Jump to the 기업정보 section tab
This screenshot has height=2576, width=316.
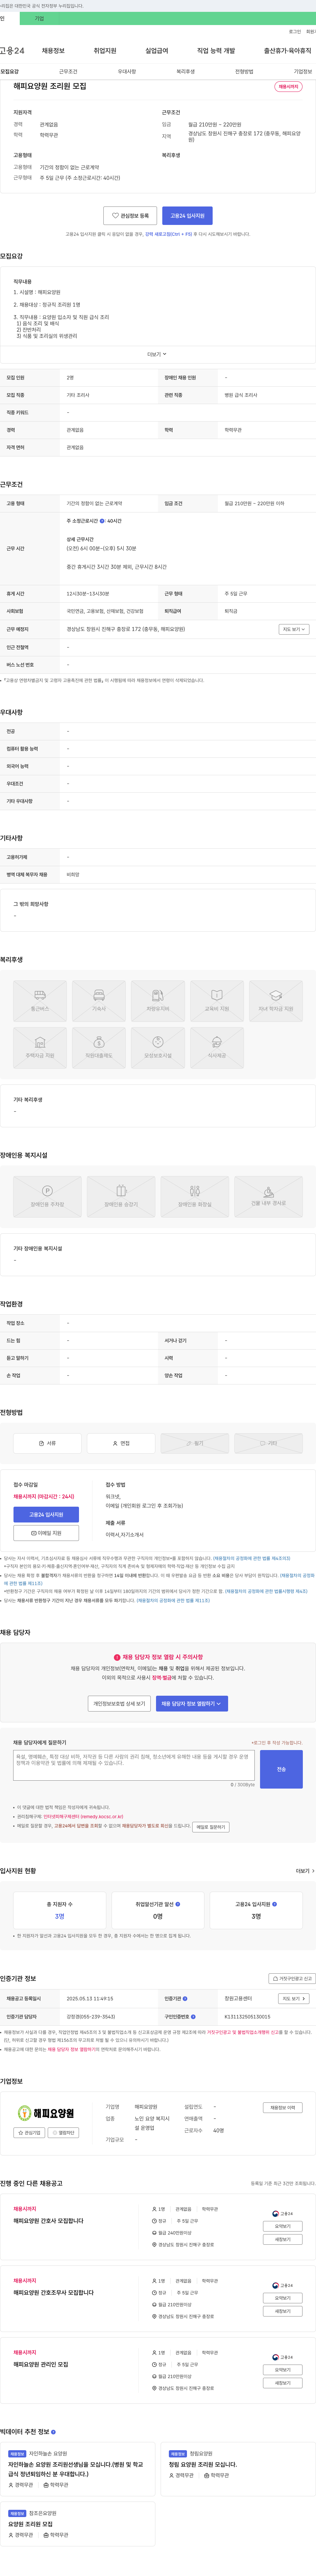[303, 72]
